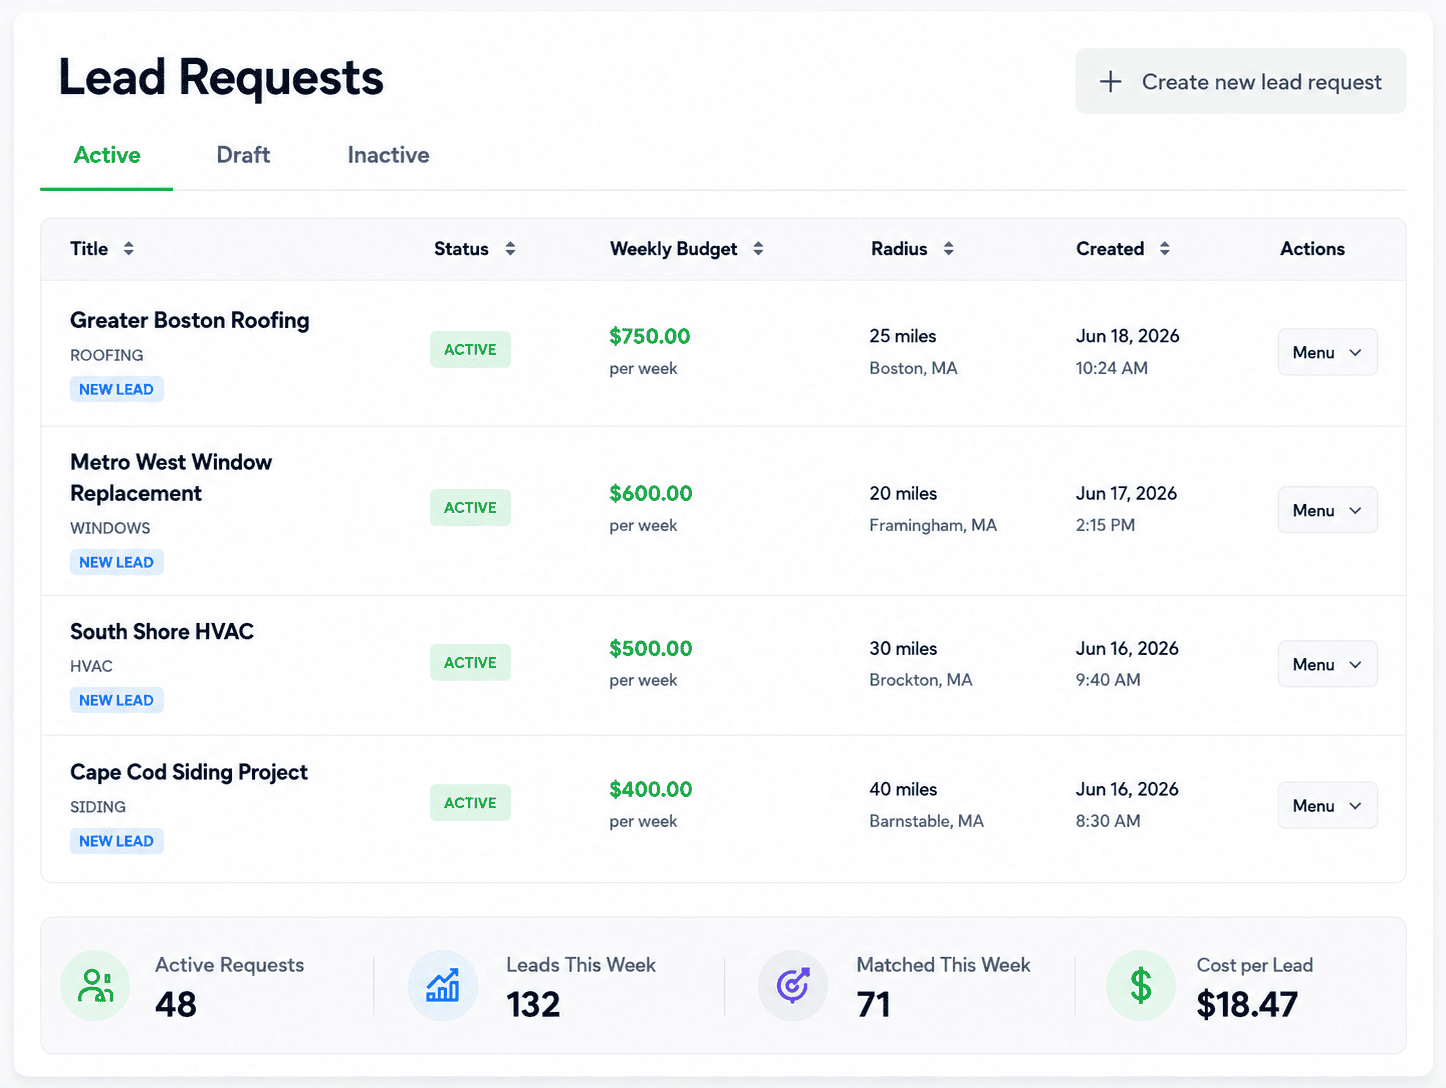
Task: Click the 30 miles radius value
Action: pyautogui.click(x=903, y=648)
